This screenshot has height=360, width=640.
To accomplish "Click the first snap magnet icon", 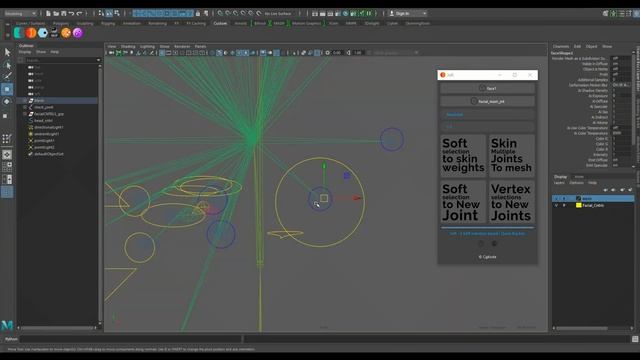I will coord(220,13).
